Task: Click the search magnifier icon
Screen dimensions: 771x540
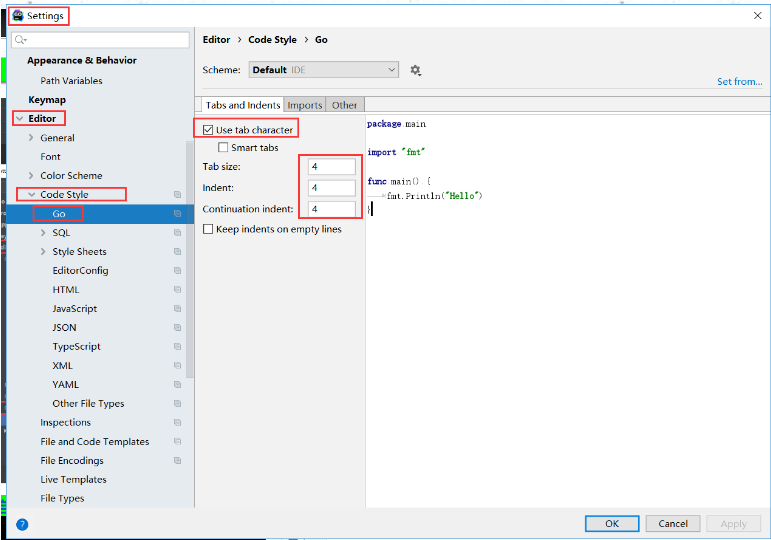Action: [x=20, y=40]
